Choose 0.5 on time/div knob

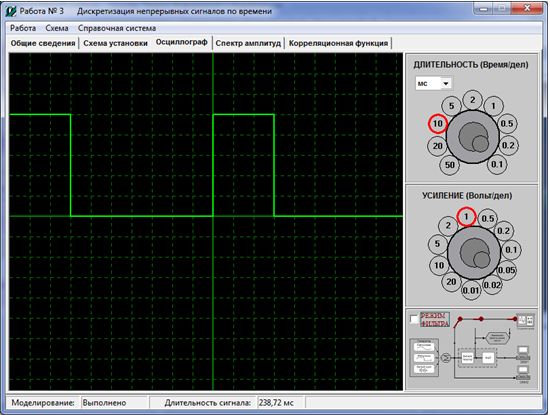tap(507, 123)
